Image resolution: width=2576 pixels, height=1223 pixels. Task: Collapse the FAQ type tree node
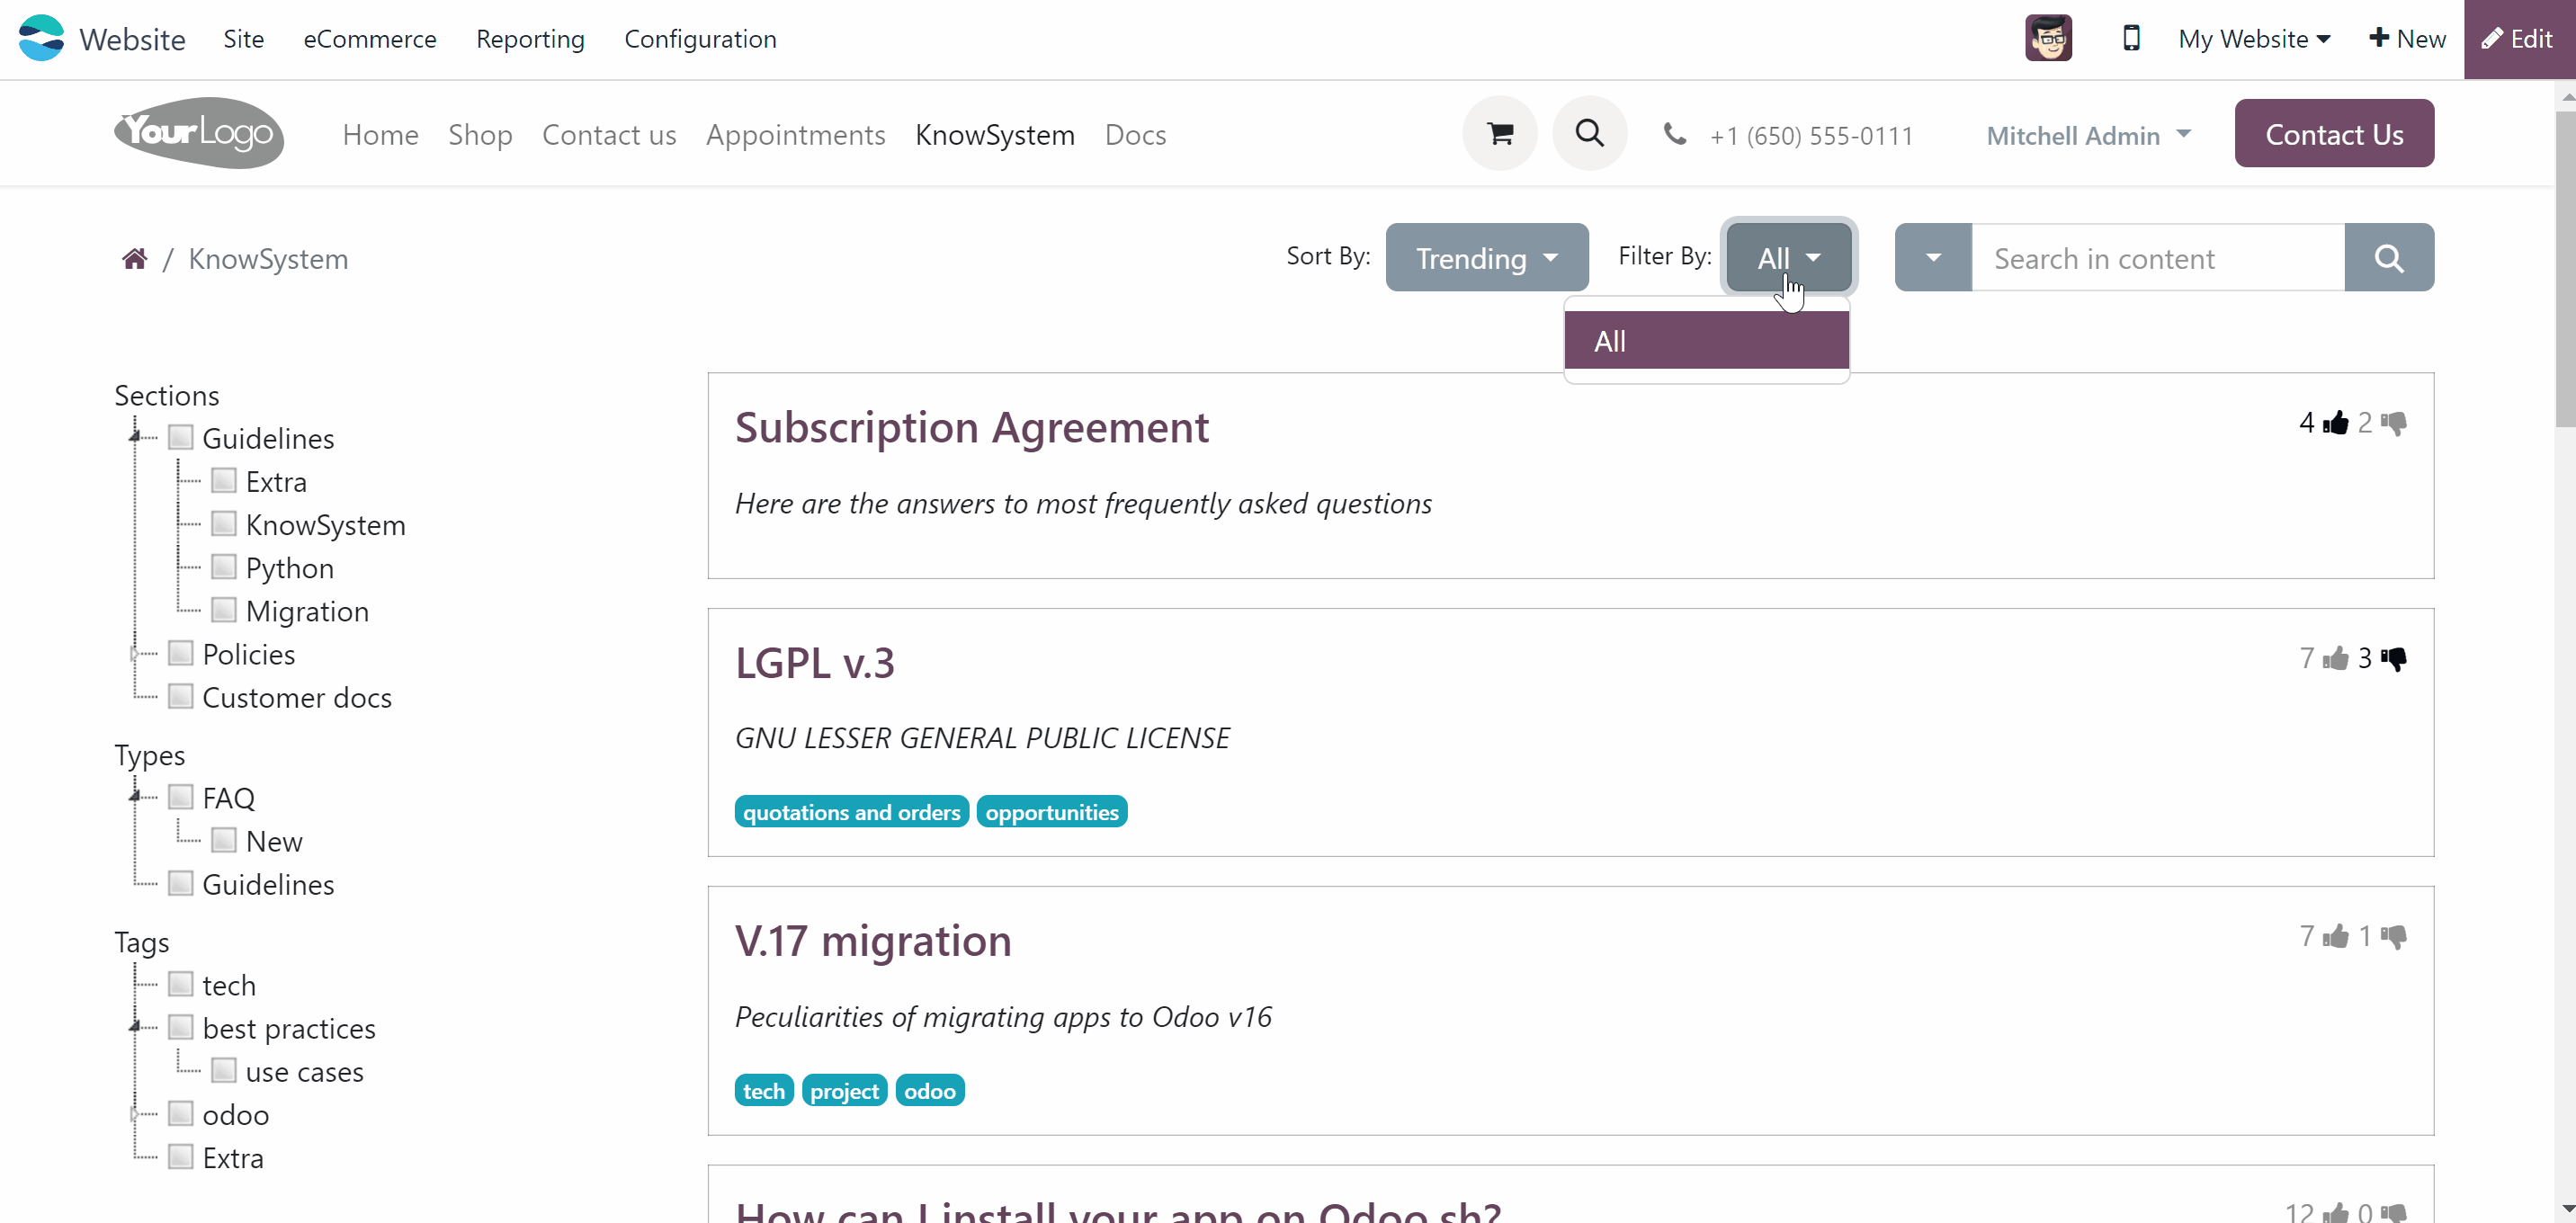point(135,797)
